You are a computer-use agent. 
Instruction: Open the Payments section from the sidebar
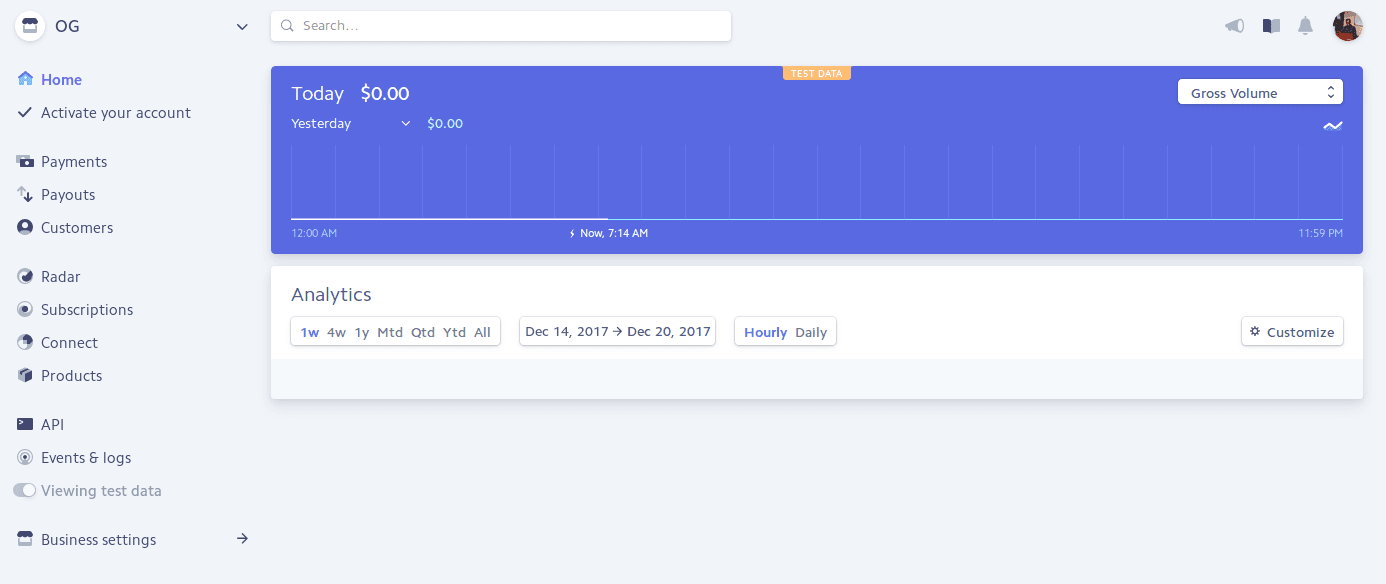[x=74, y=161]
